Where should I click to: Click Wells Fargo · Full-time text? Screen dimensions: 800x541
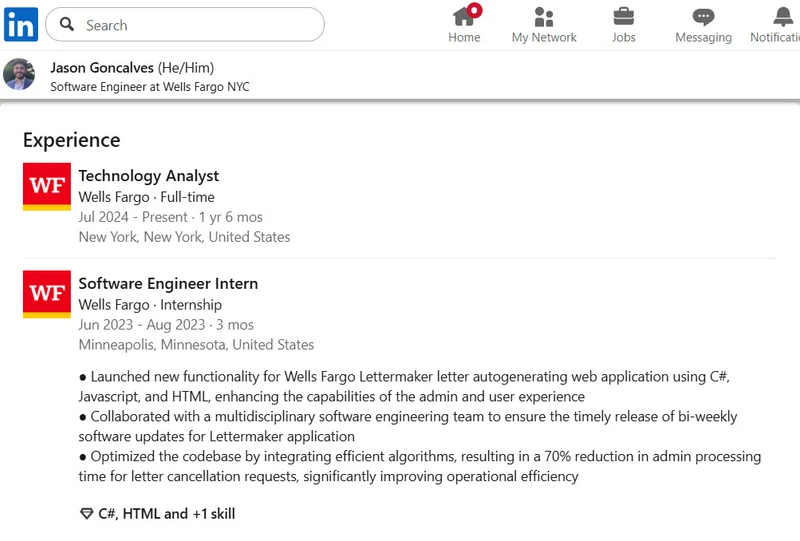(x=146, y=197)
